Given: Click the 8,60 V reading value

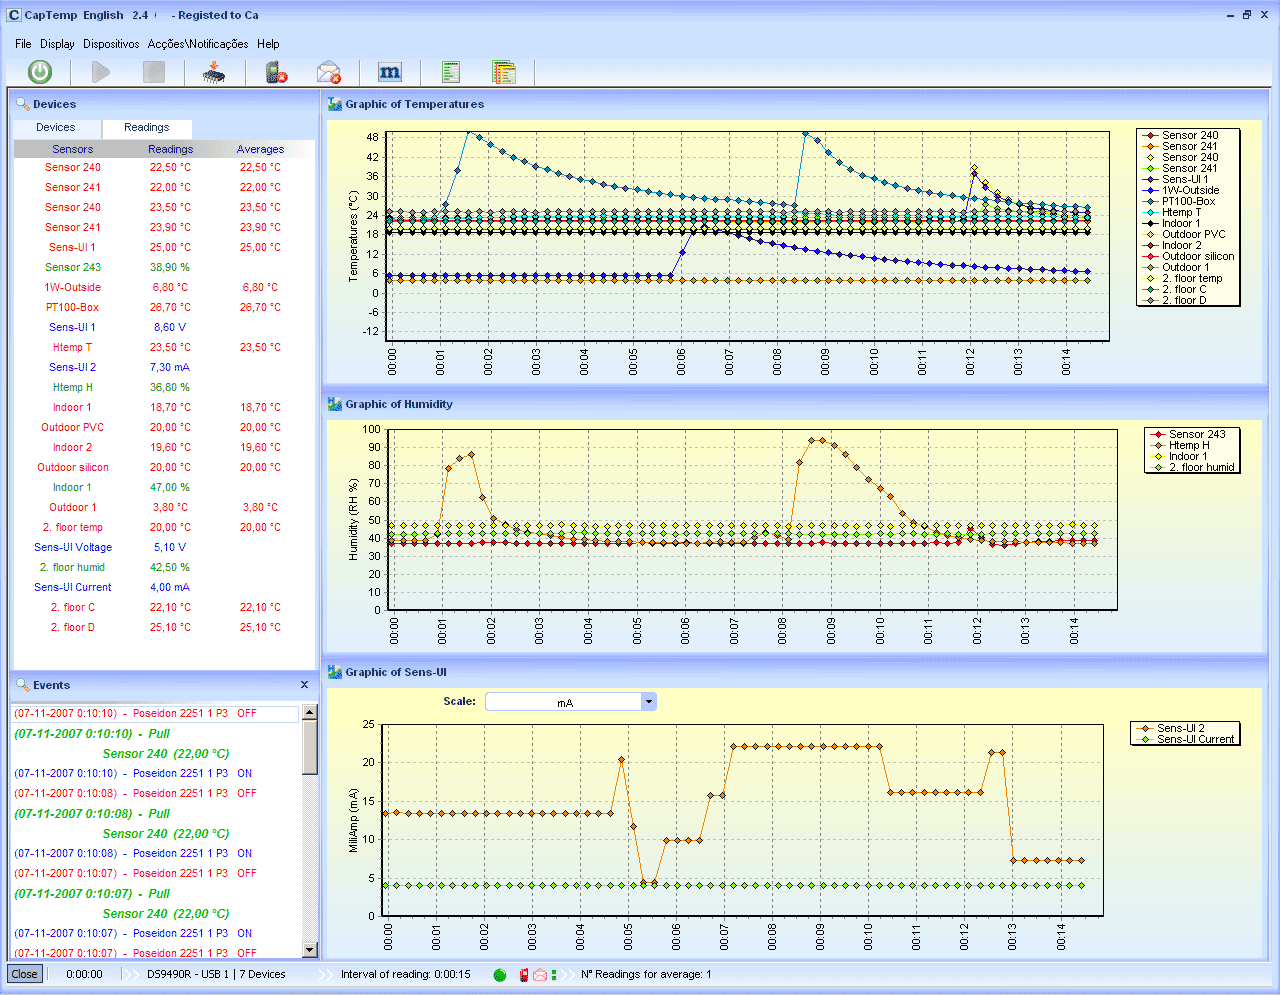Looking at the screenshot, I should click(170, 327).
